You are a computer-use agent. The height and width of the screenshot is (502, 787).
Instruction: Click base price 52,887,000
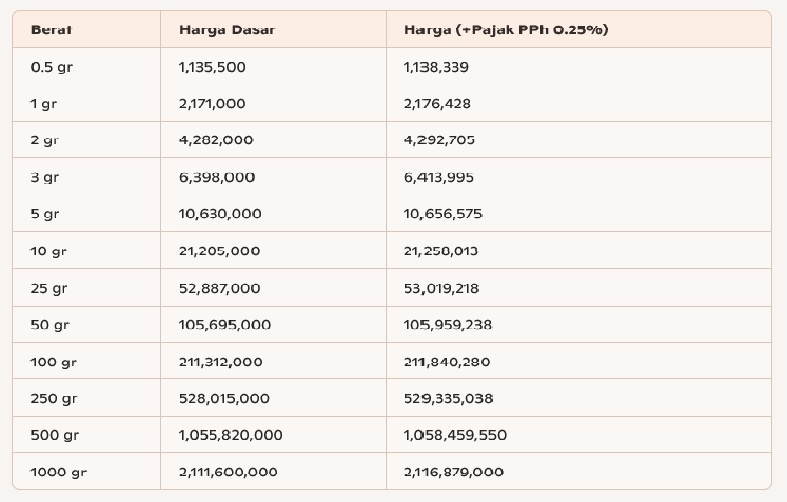[x=219, y=289]
